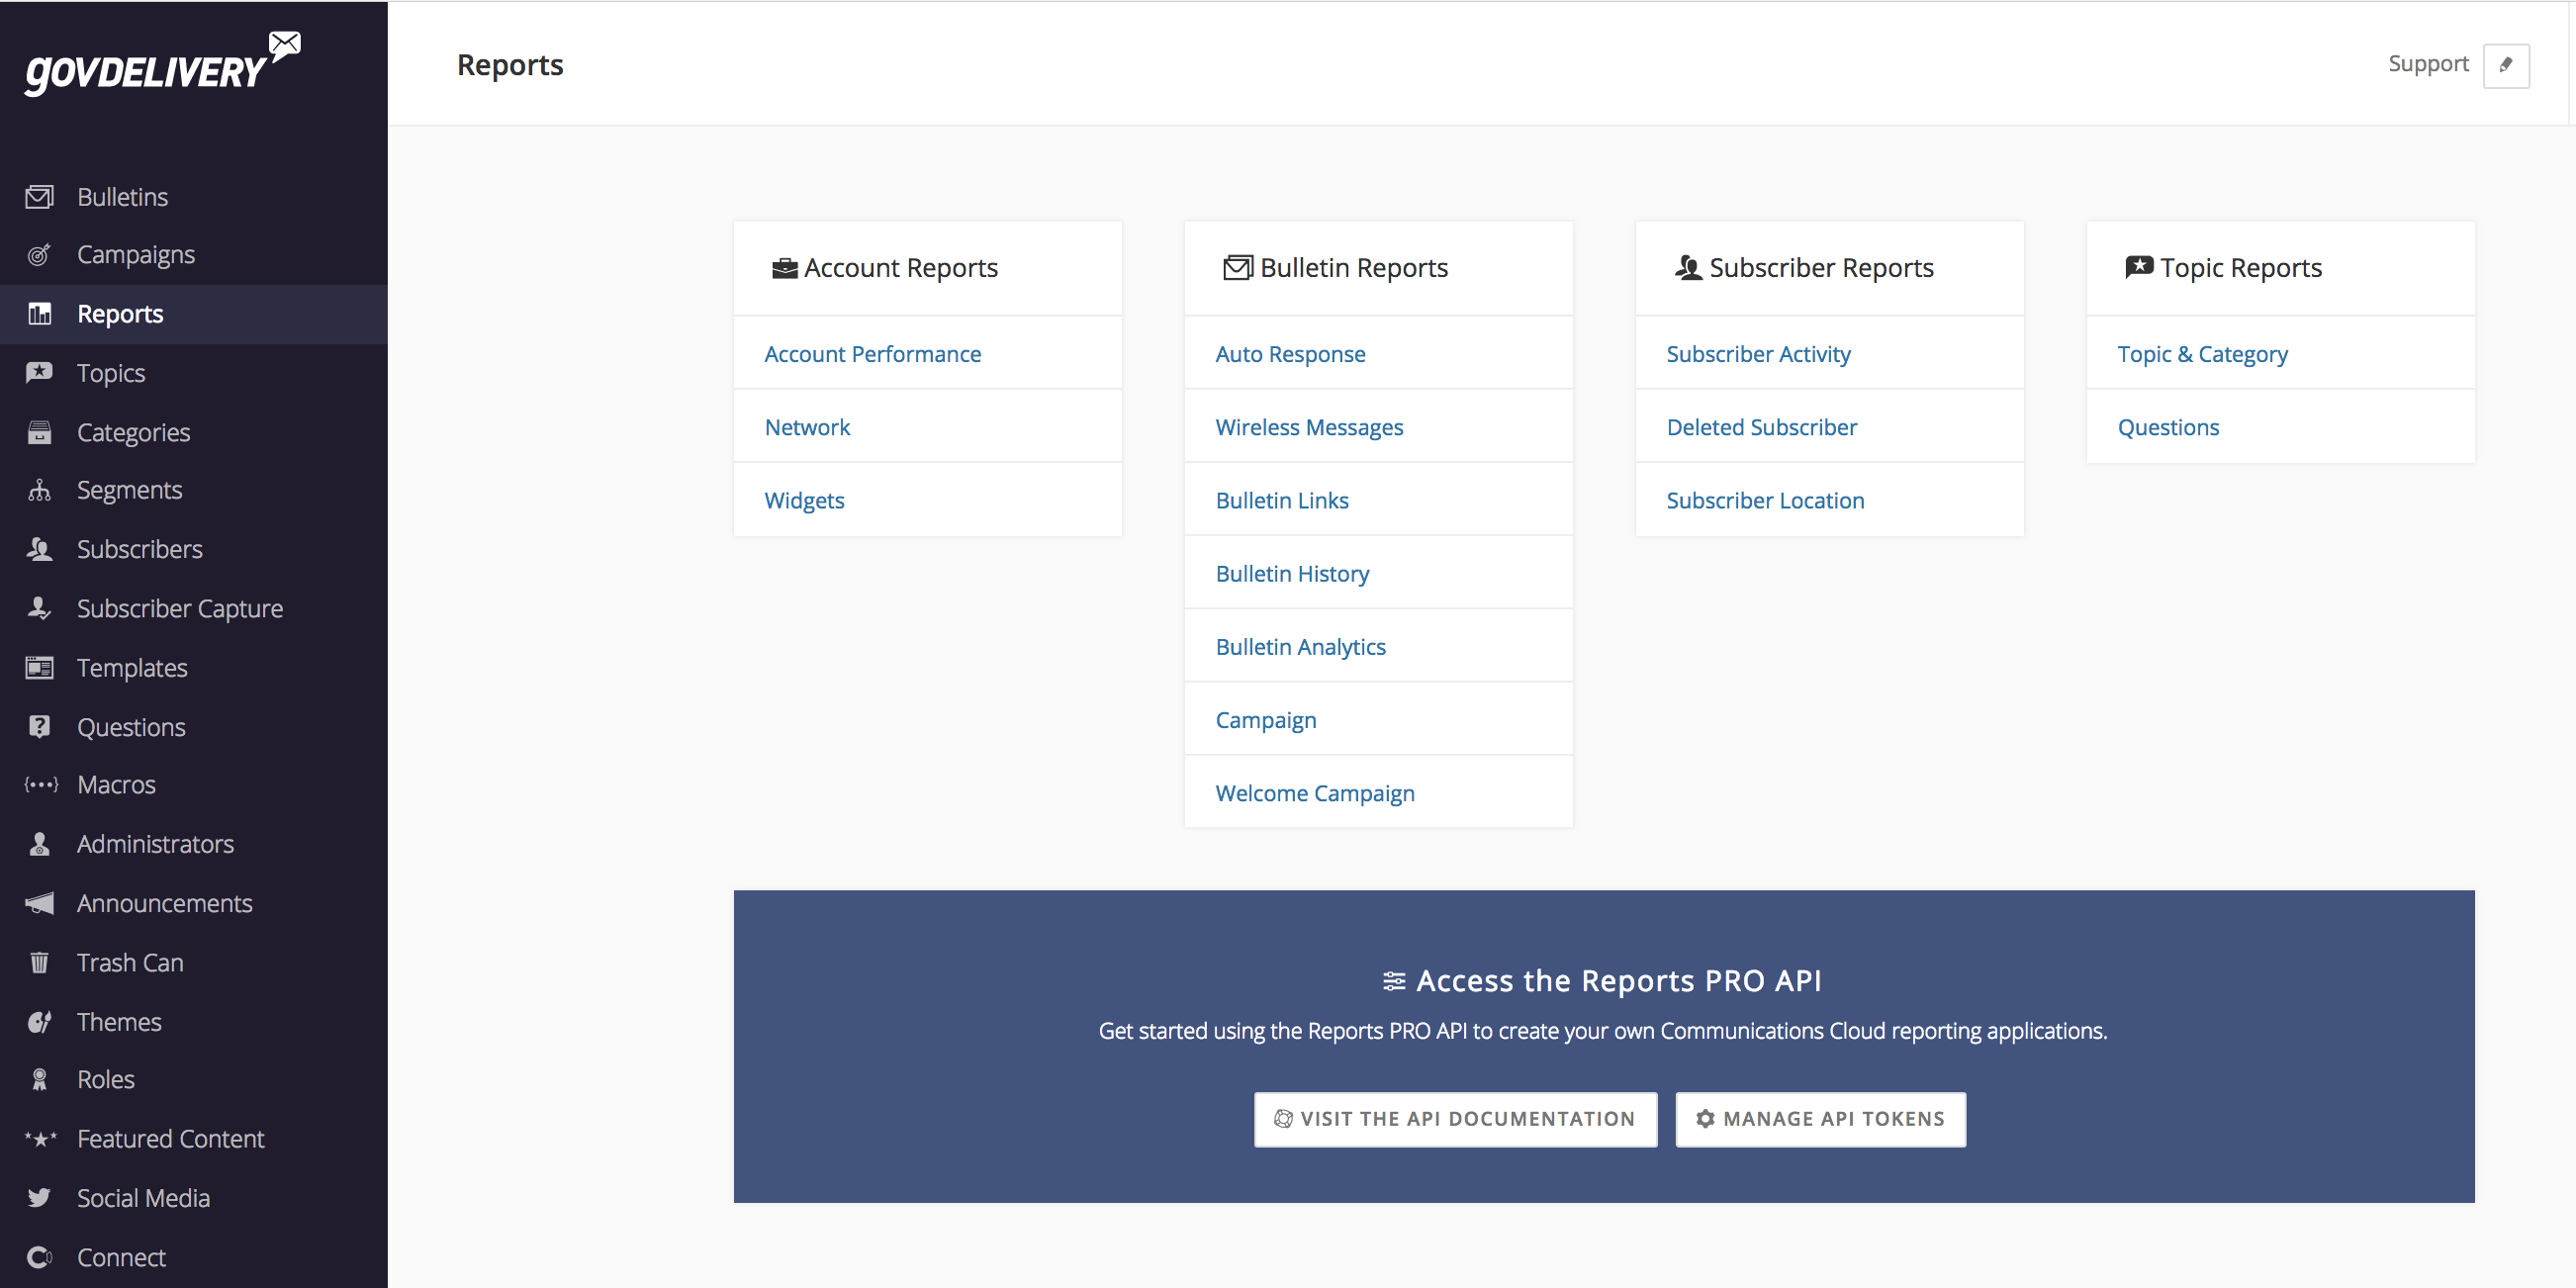The image size is (2576, 1288).
Task: Click the Macros braces icon
Action: (x=41, y=785)
